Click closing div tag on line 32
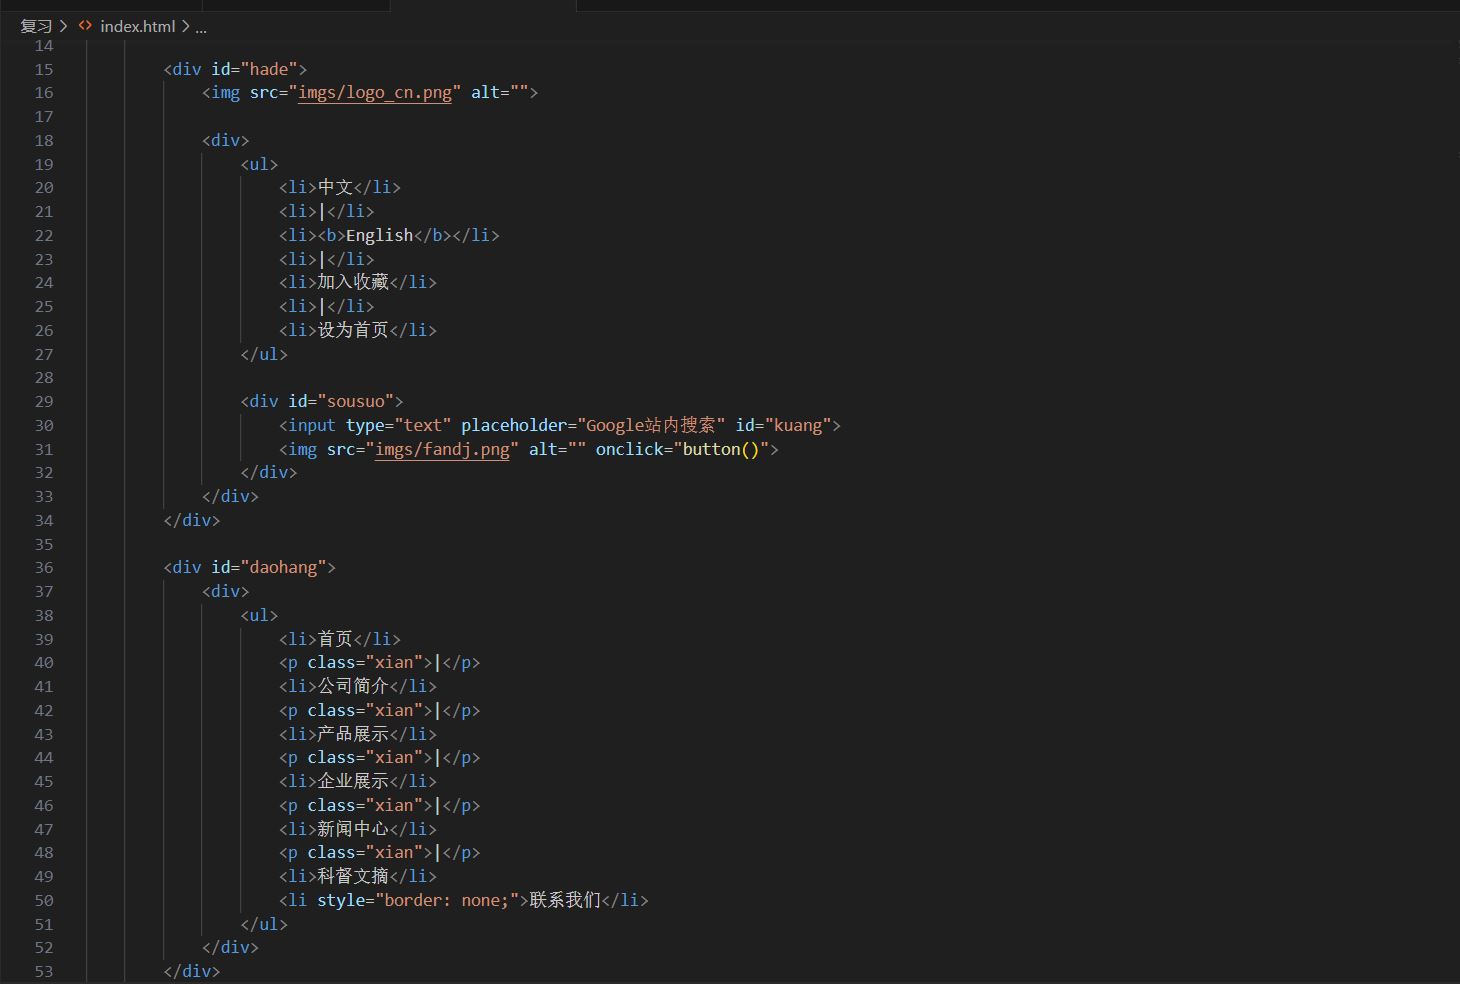1460x984 pixels. click(x=269, y=473)
